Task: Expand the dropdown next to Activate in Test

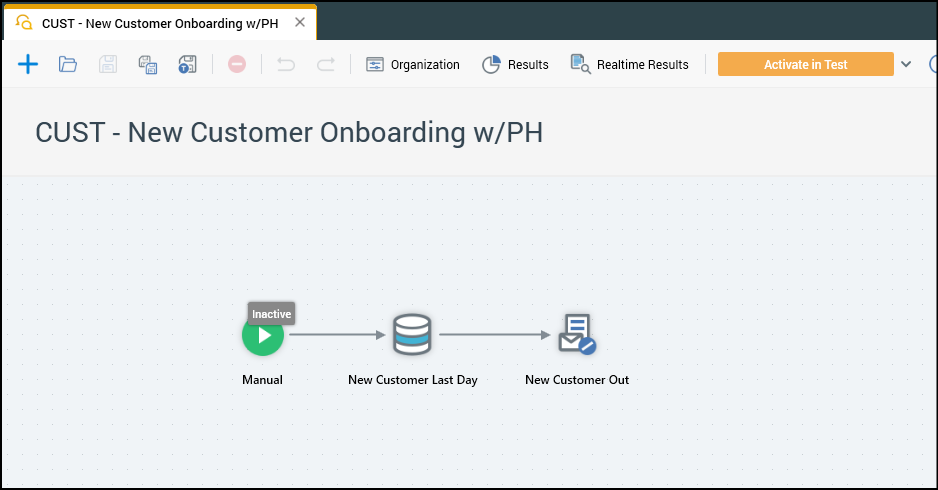Action: (x=906, y=65)
